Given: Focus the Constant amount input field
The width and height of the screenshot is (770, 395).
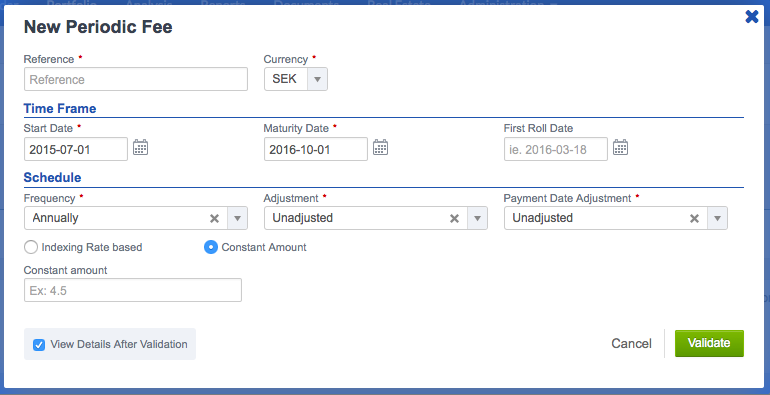Looking at the screenshot, I should (x=133, y=290).
